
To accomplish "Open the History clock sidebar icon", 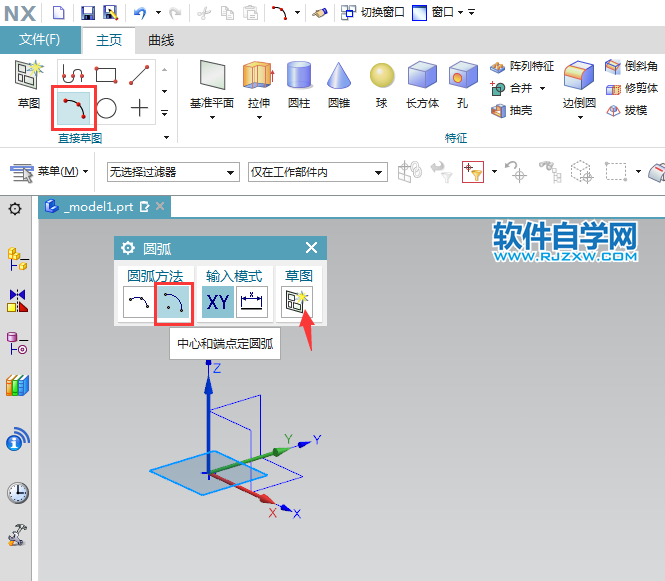I will pyautogui.click(x=17, y=493).
